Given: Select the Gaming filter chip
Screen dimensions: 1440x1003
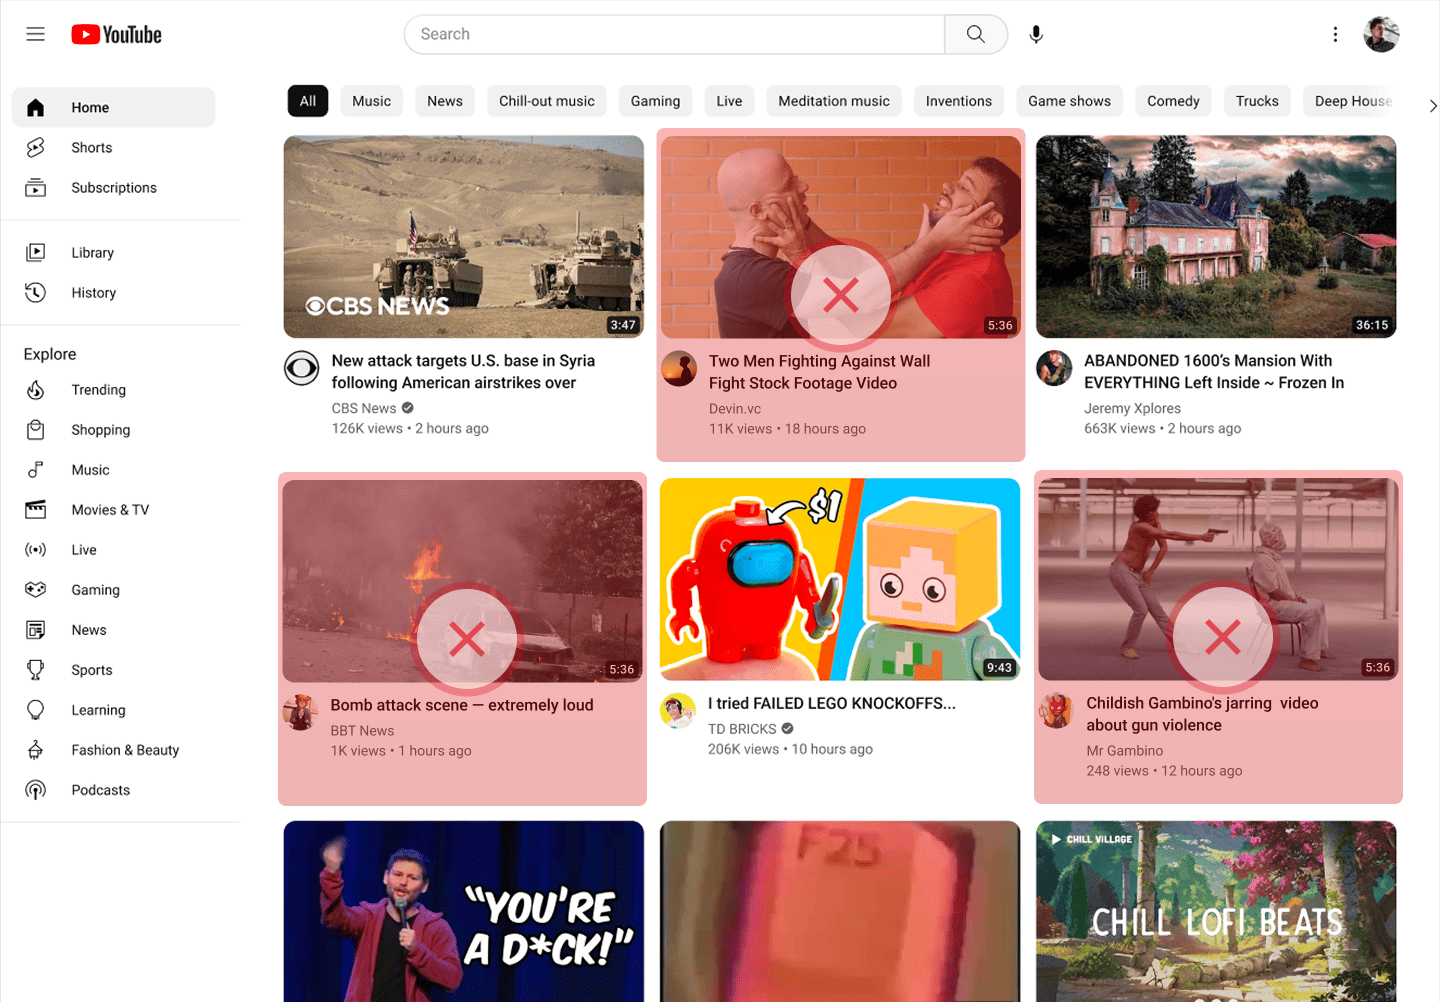Looking at the screenshot, I should click(655, 101).
